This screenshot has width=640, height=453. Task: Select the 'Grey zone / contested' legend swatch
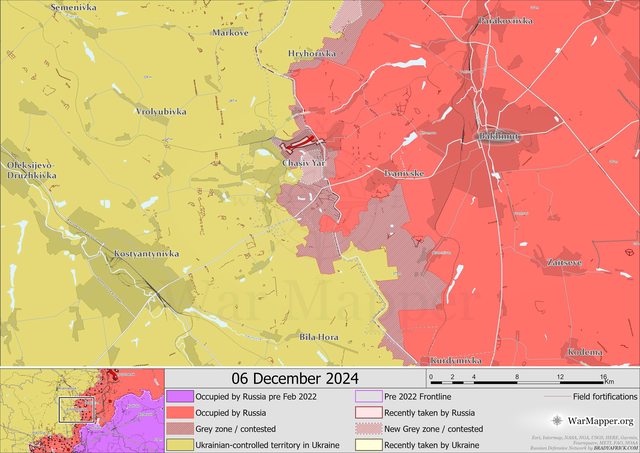[x=179, y=428]
